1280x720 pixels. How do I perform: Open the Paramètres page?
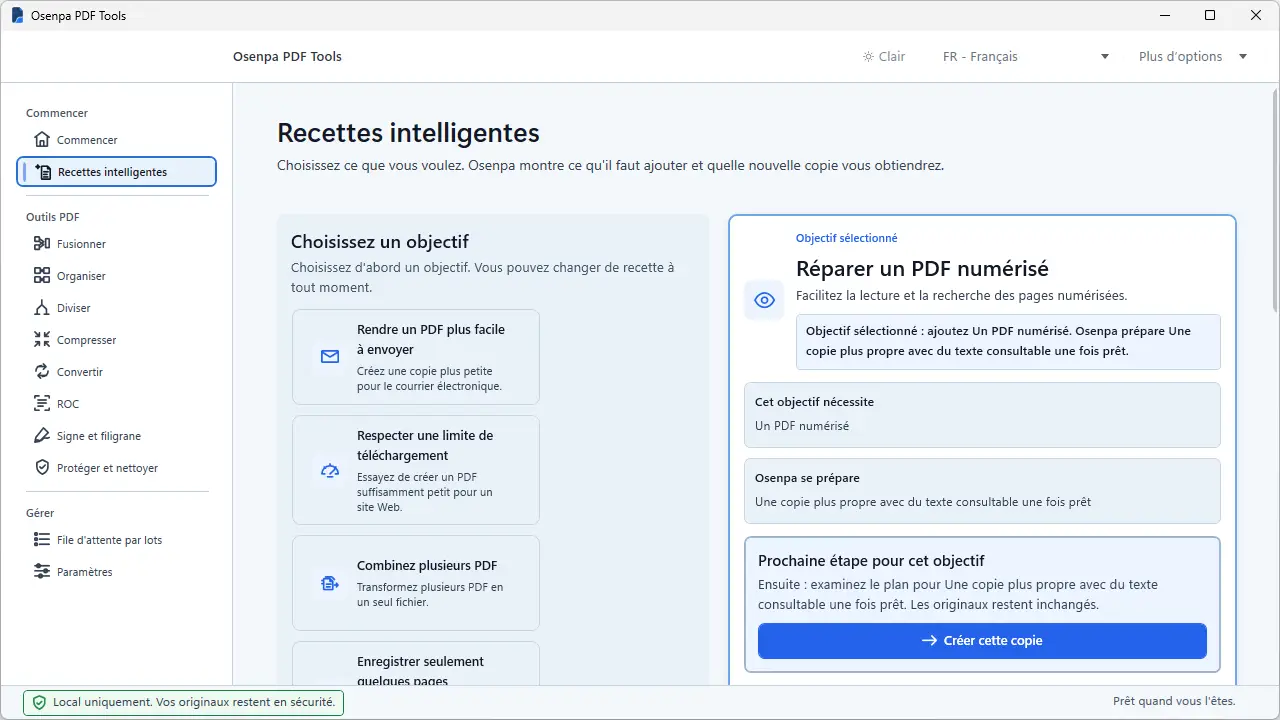[117, 572]
